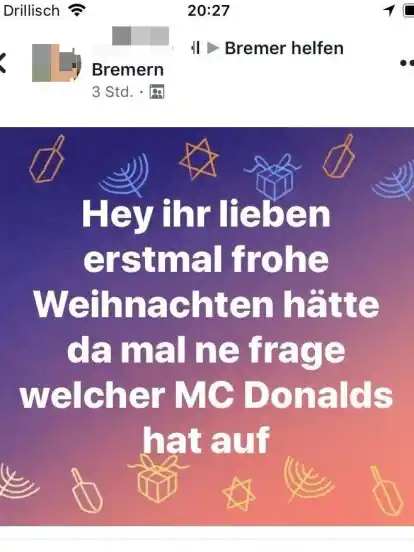Tap the Drillisch carrier label
The height and width of the screenshot is (552, 414).
pyautogui.click(x=31, y=11)
